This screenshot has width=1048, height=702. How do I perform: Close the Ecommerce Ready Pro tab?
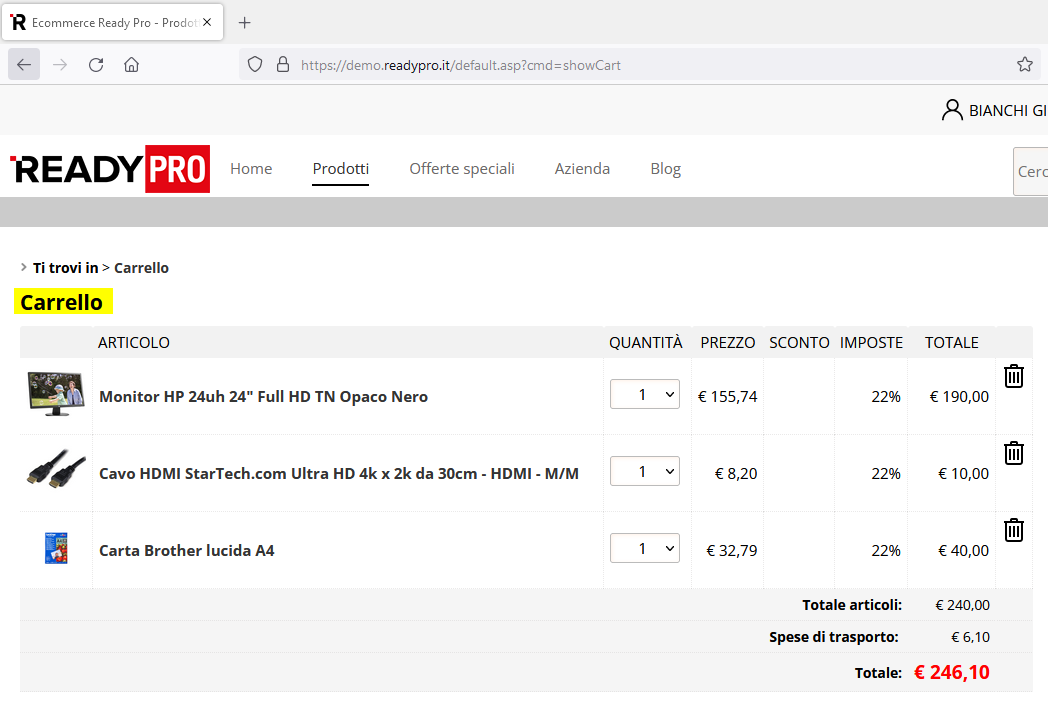(207, 22)
